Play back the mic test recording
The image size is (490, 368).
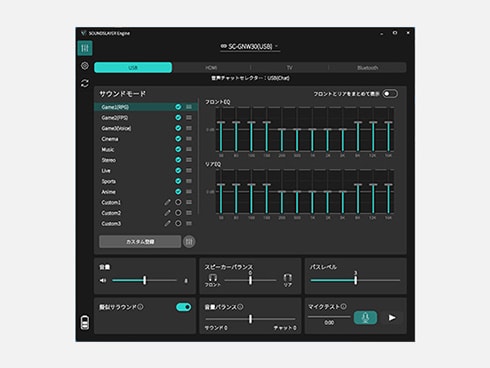[x=392, y=318]
